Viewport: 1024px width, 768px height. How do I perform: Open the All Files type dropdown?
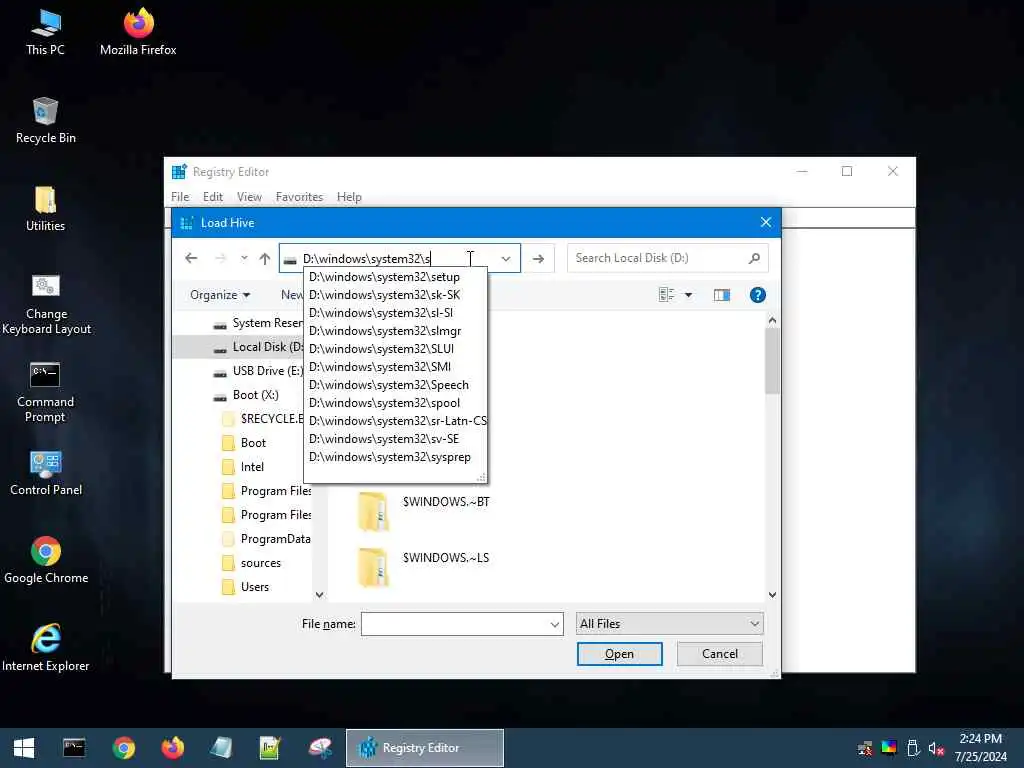pyautogui.click(x=669, y=624)
